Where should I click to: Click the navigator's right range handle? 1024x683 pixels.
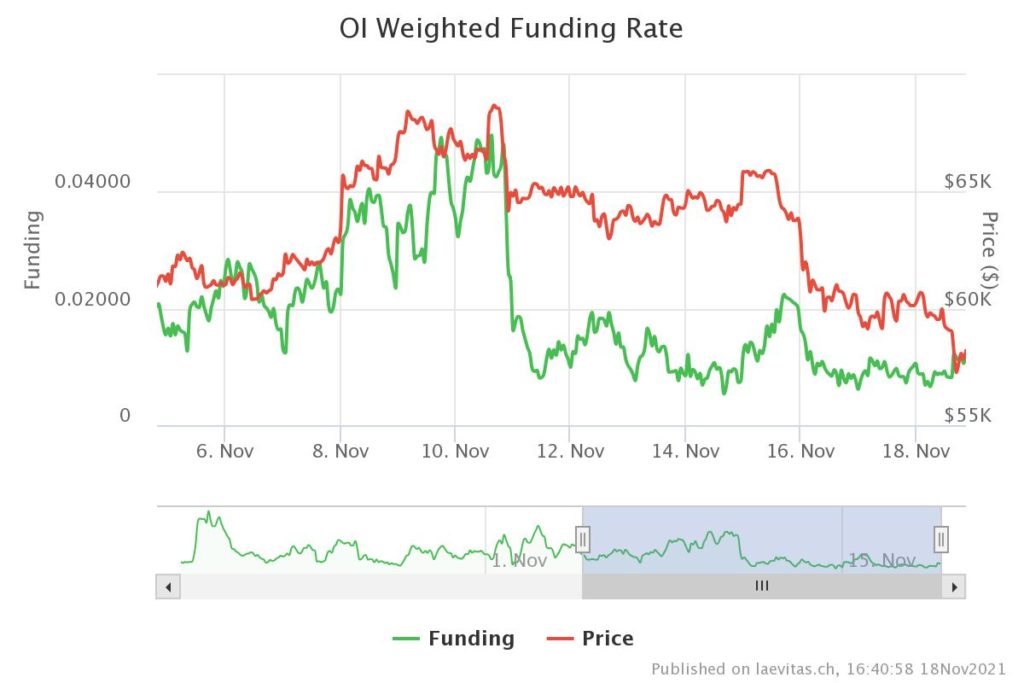pos(941,540)
